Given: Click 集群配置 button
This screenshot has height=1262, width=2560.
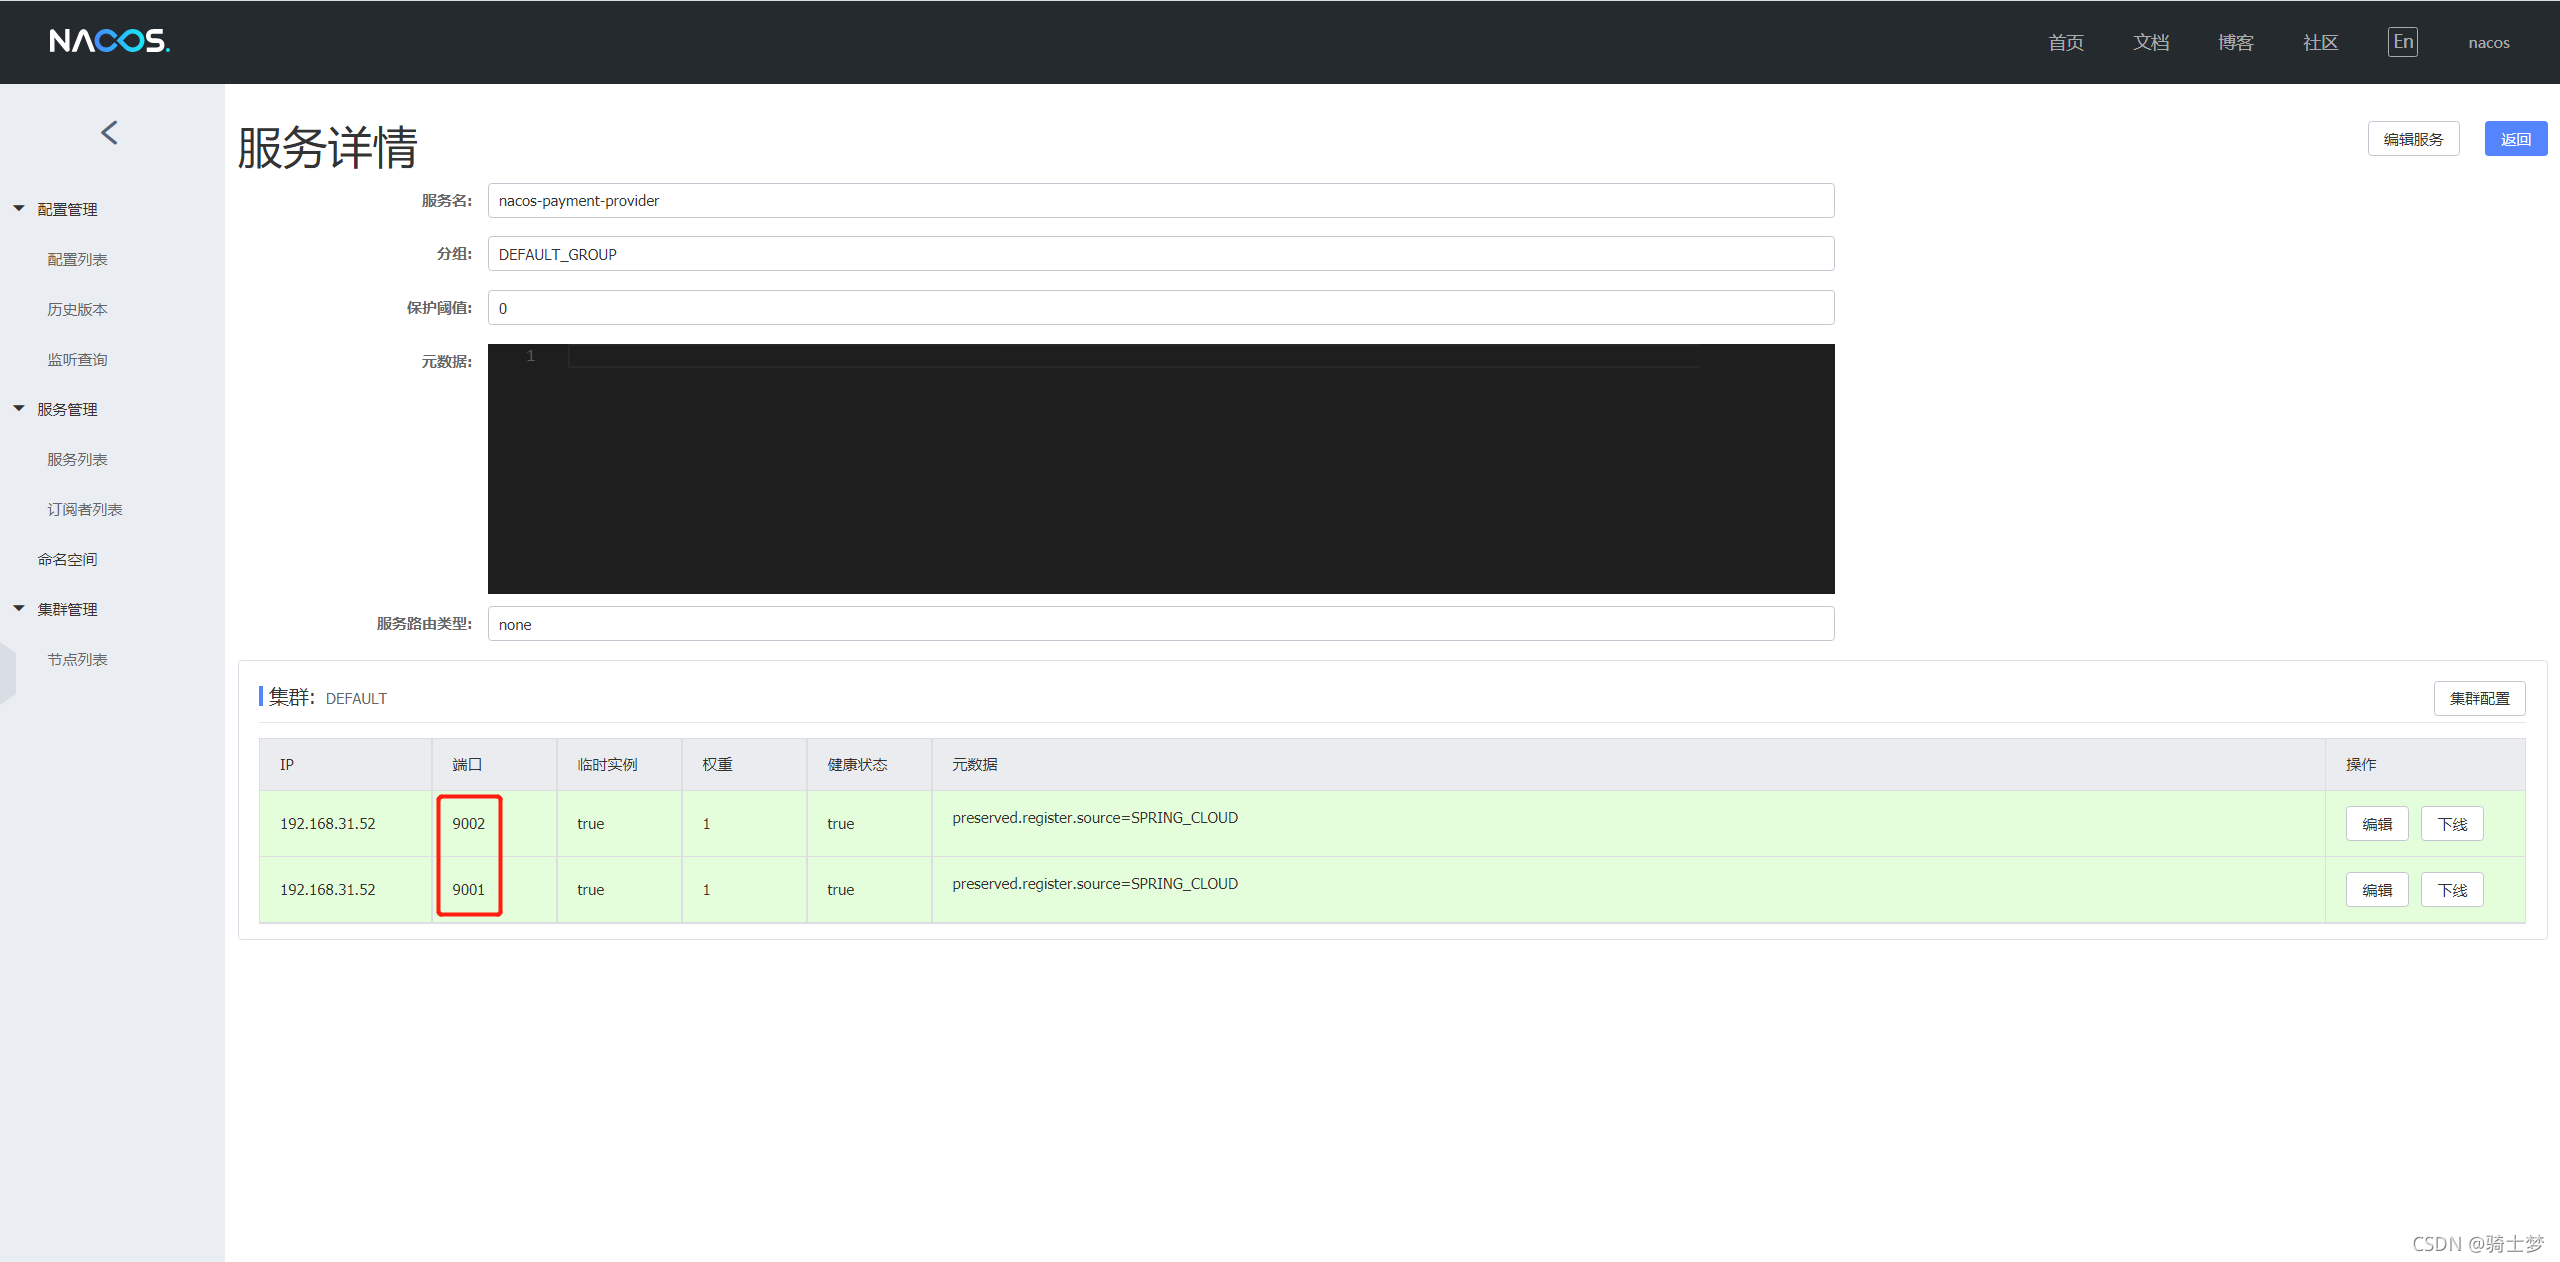Looking at the screenshot, I should 2479,698.
